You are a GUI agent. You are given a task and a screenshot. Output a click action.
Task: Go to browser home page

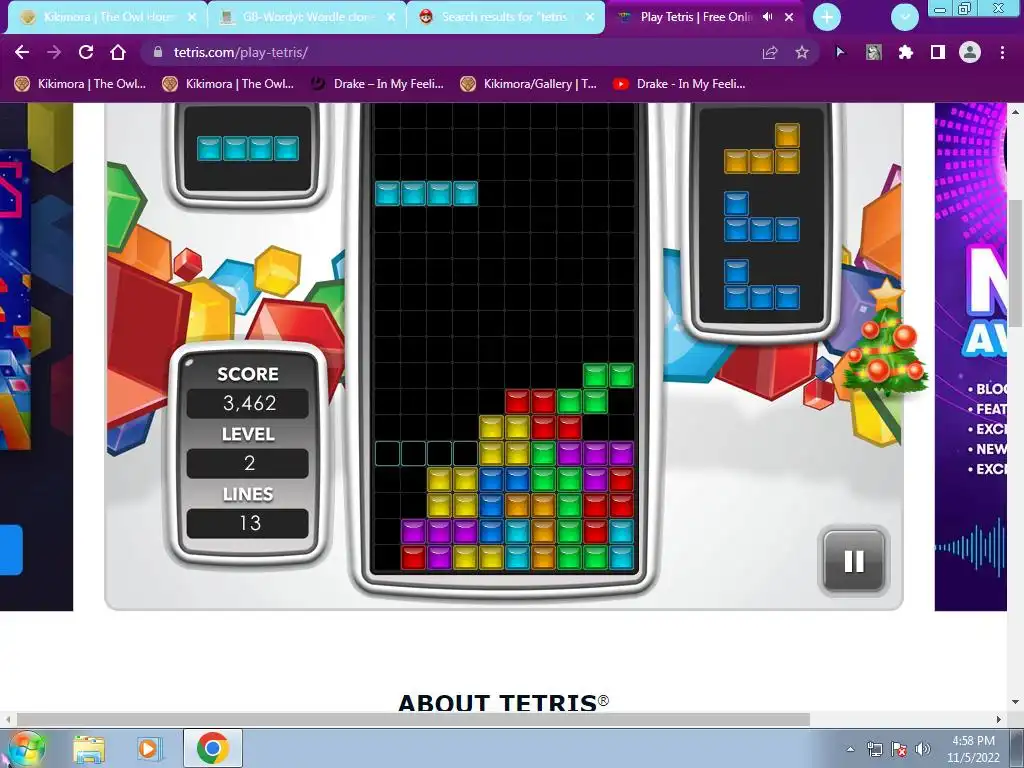pyautogui.click(x=118, y=52)
